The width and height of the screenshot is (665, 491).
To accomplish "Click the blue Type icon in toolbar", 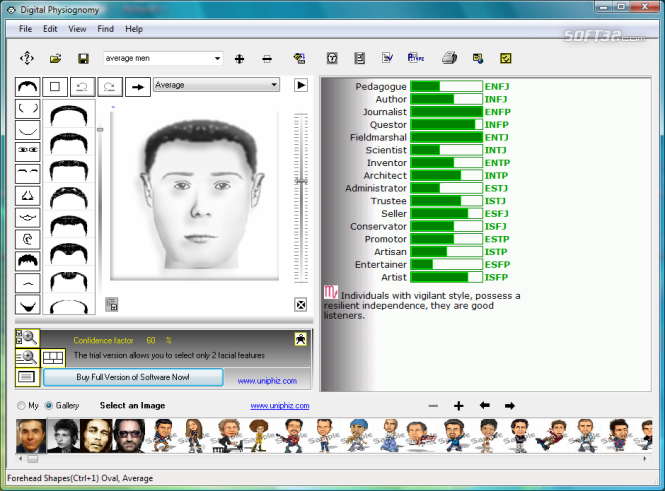I will click(416, 58).
